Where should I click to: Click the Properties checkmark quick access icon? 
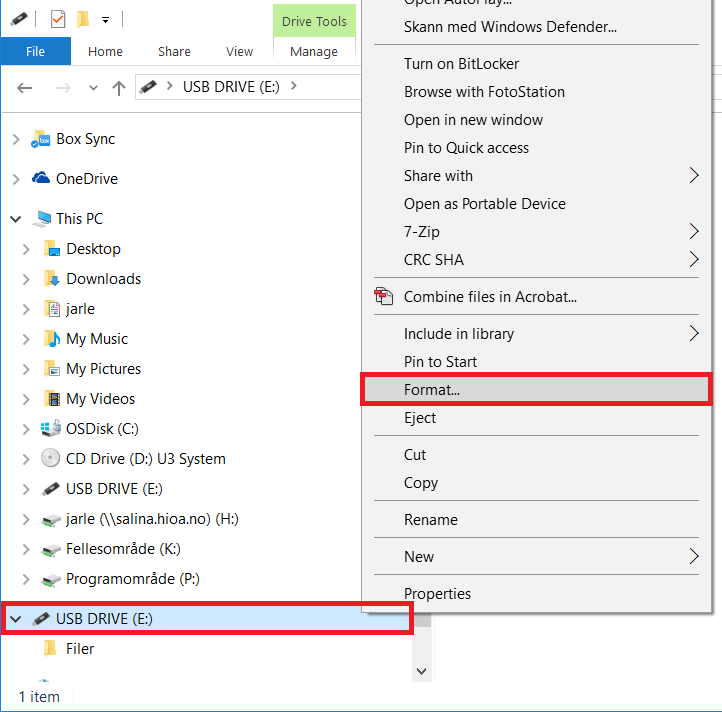[58, 19]
